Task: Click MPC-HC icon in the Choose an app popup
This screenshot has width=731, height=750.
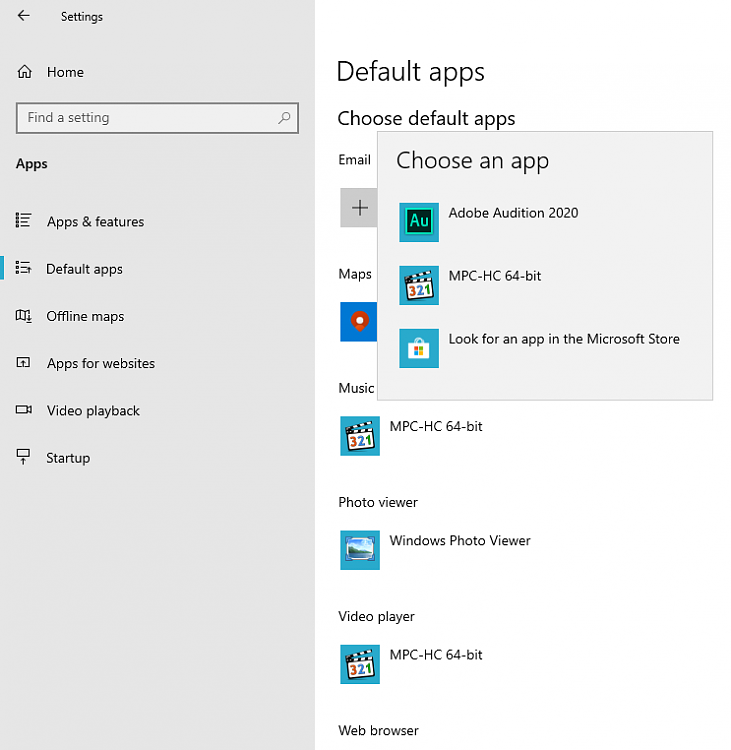Action: (419, 286)
